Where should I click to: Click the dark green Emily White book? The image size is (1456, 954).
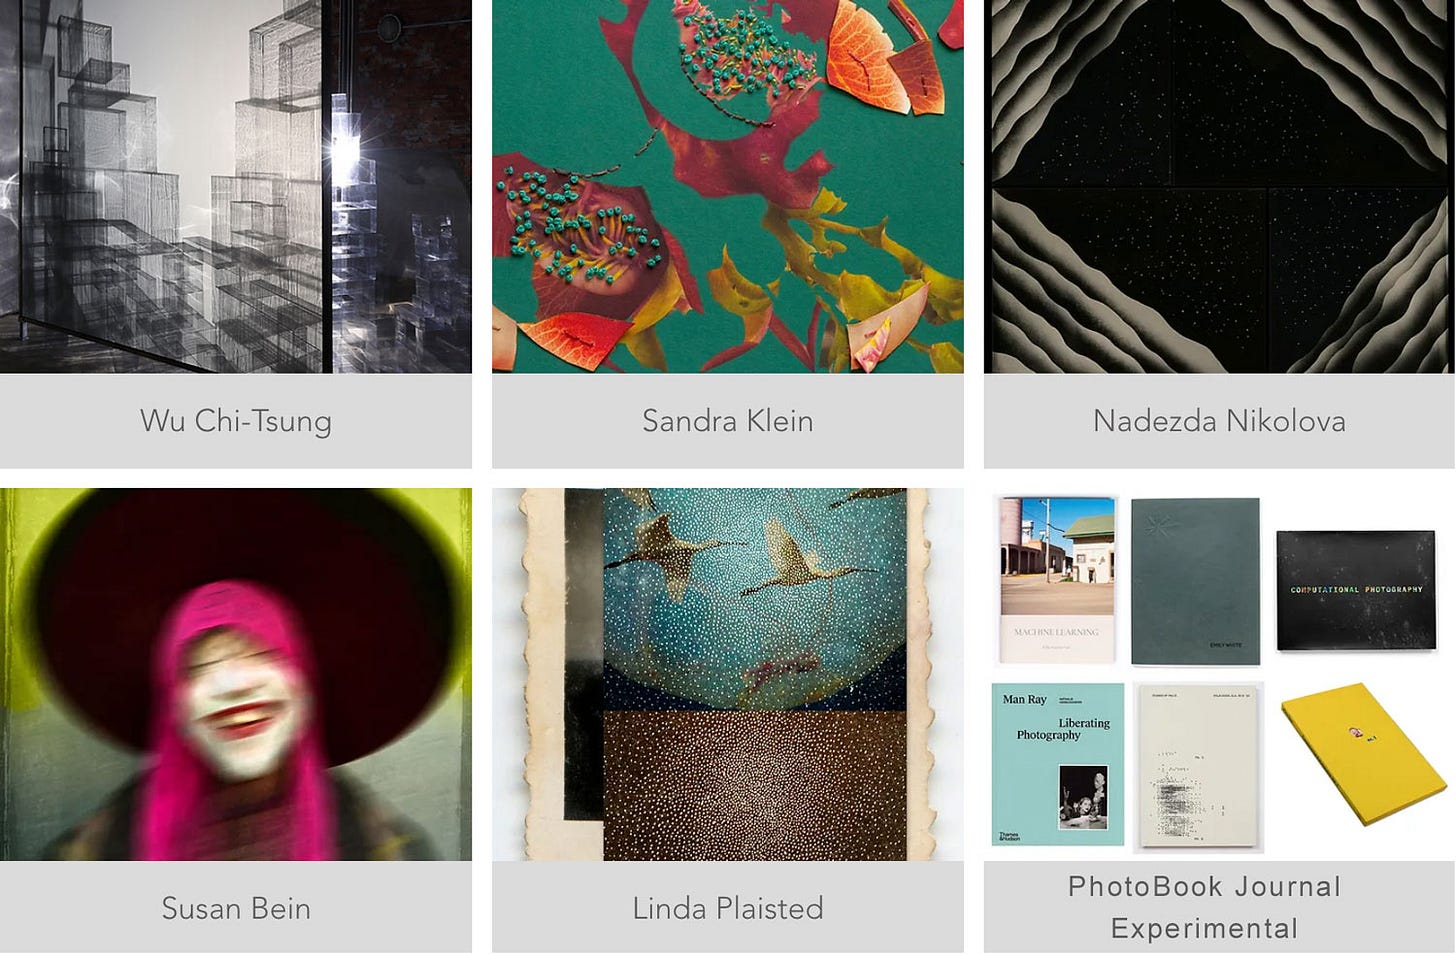pyautogui.click(x=1195, y=581)
